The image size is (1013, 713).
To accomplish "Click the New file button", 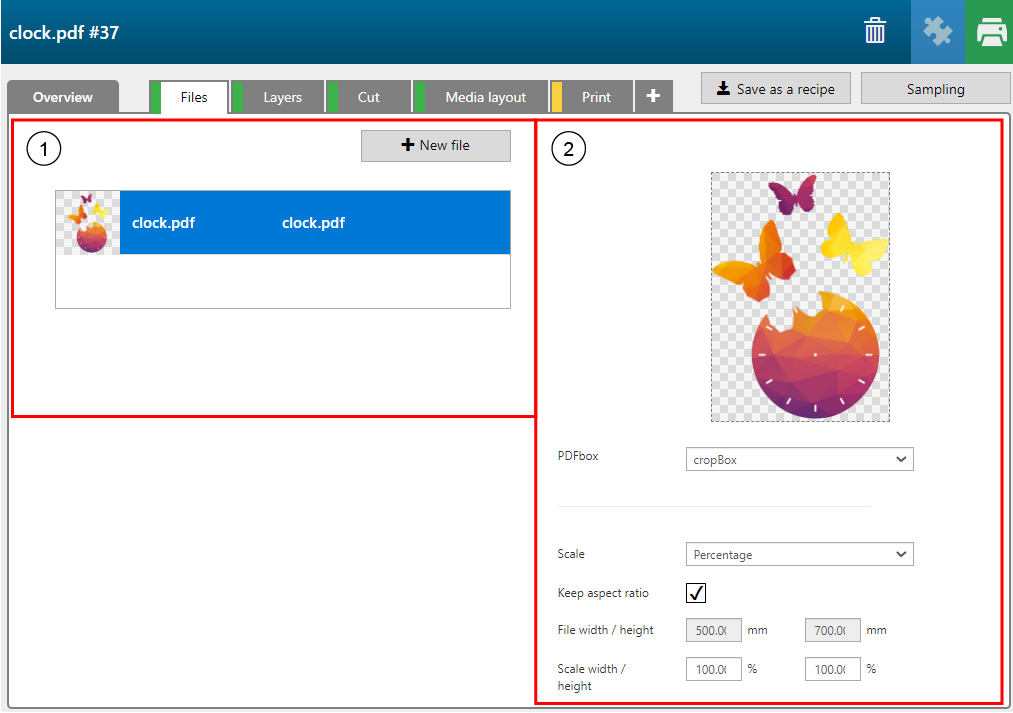I will click(x=435, y=145).
